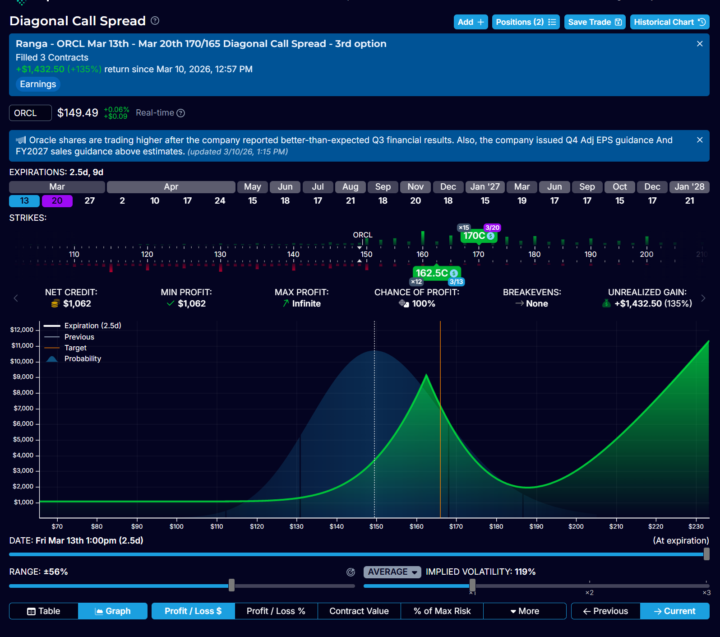Select Profit / Loss $ tab

[x=193, y=611]
